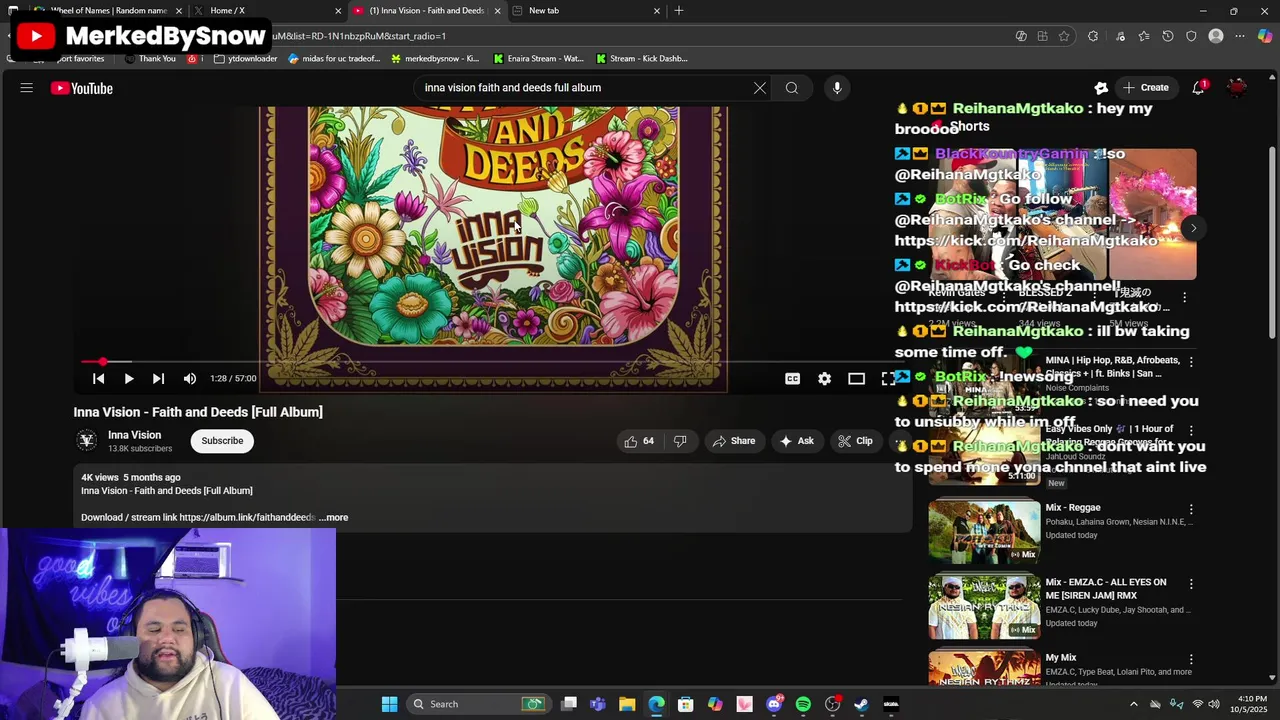Open the Inna Vision channel name link
The image size is (1280, 720).
(x=134, y=435)
